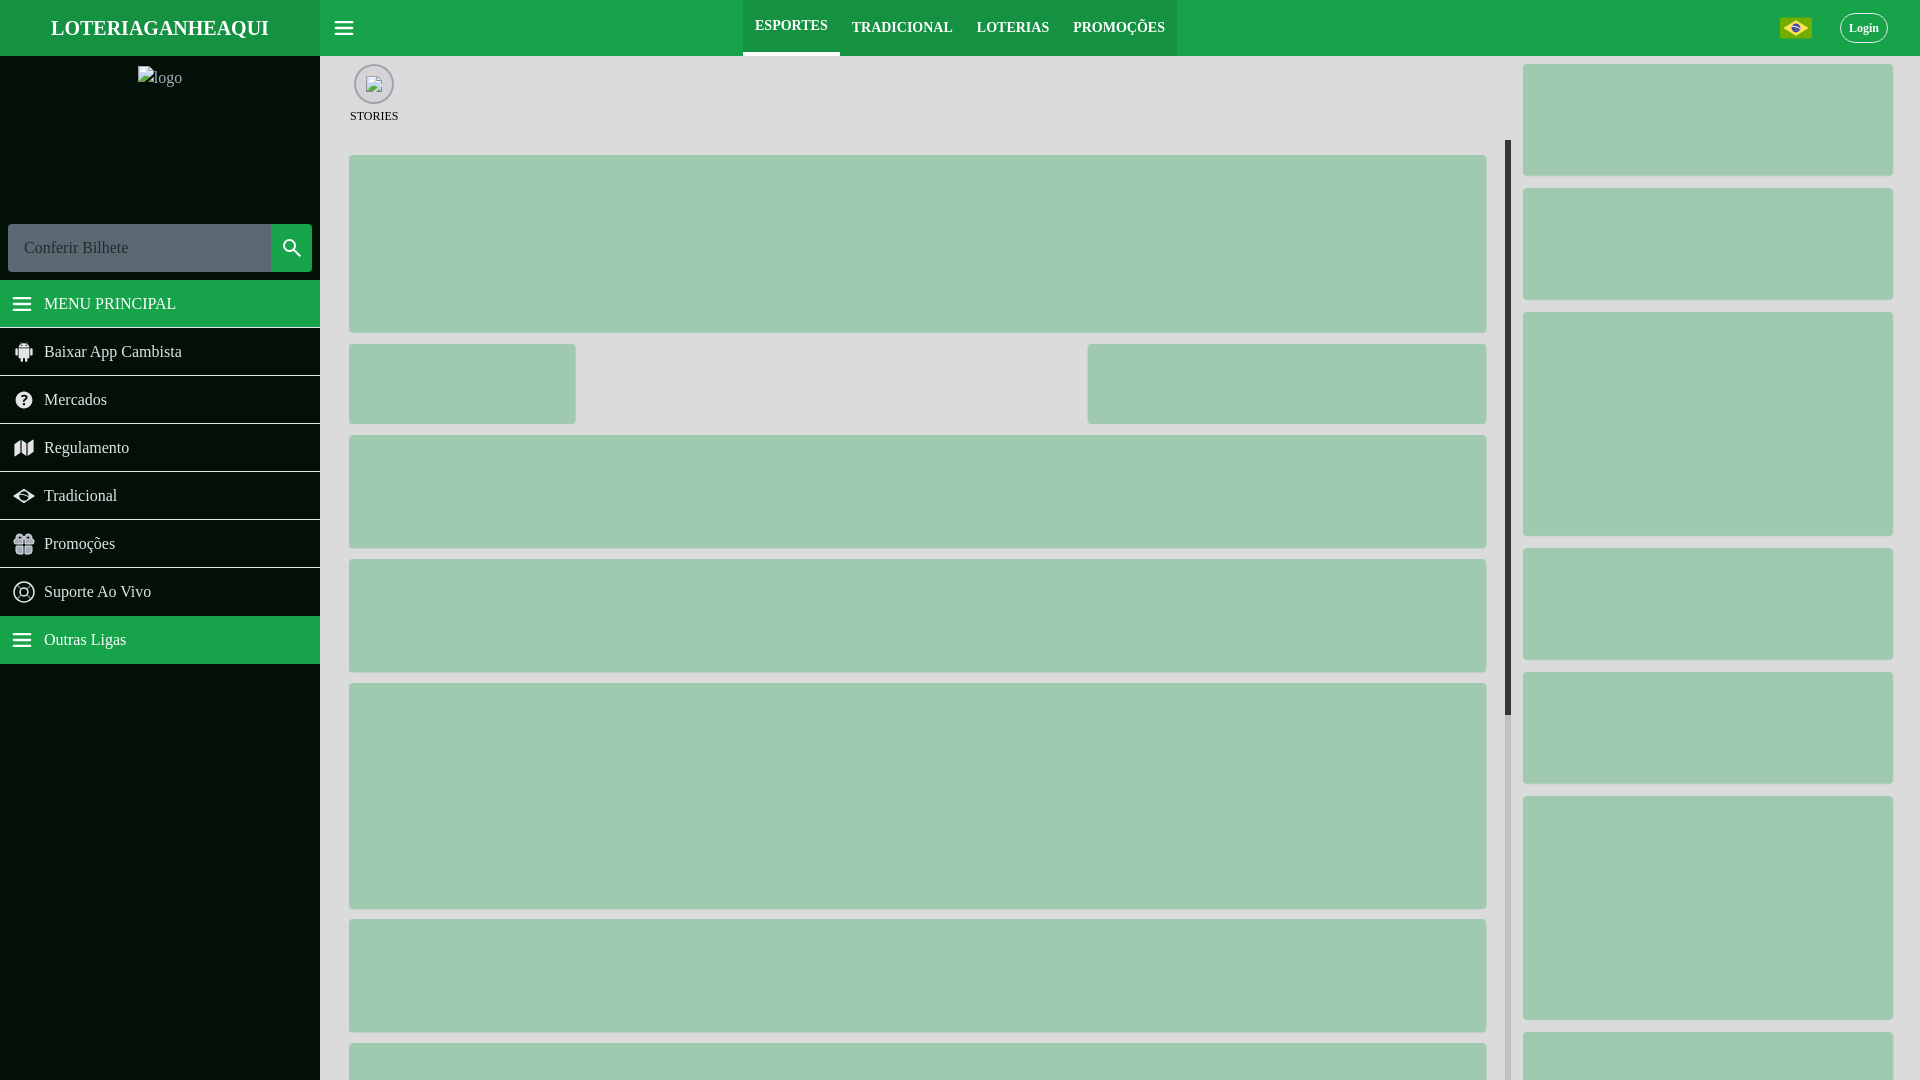Expand the Outras Ligas section

tap(160, 640)
